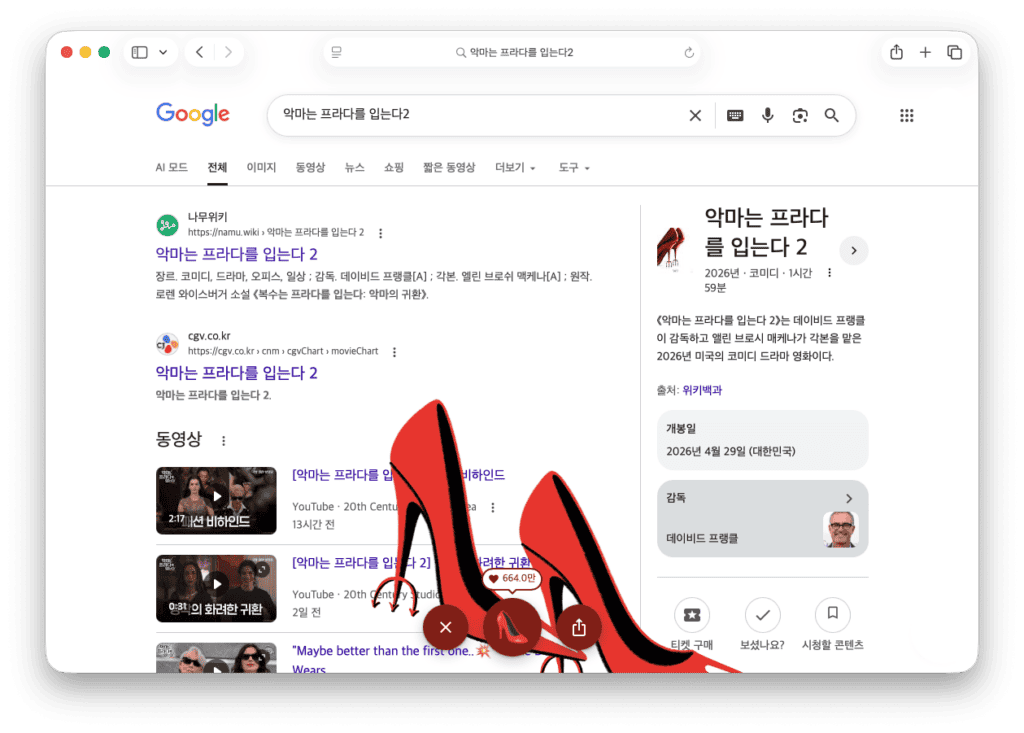Play the 2:17 video thumbnail
1024x733 pixels.
216,500
